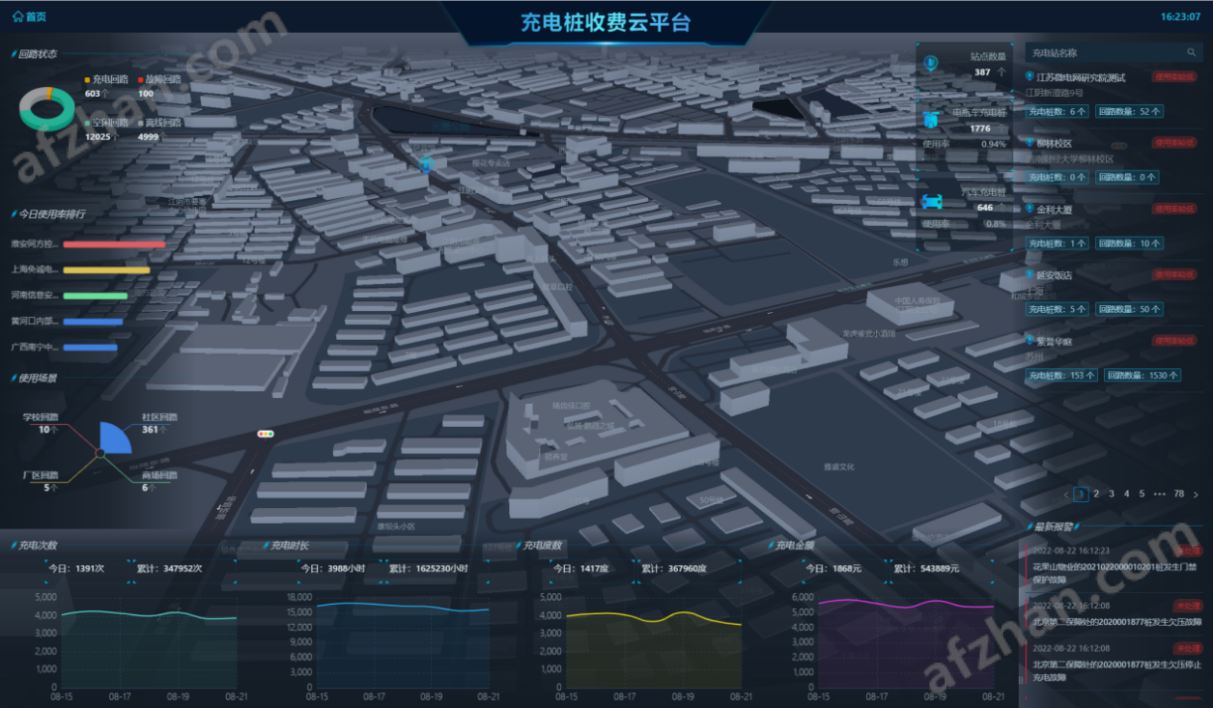Open the 花果山物业 door protection alarm message
Viewport: 1213px width, 708px height.
(1117, 572)
